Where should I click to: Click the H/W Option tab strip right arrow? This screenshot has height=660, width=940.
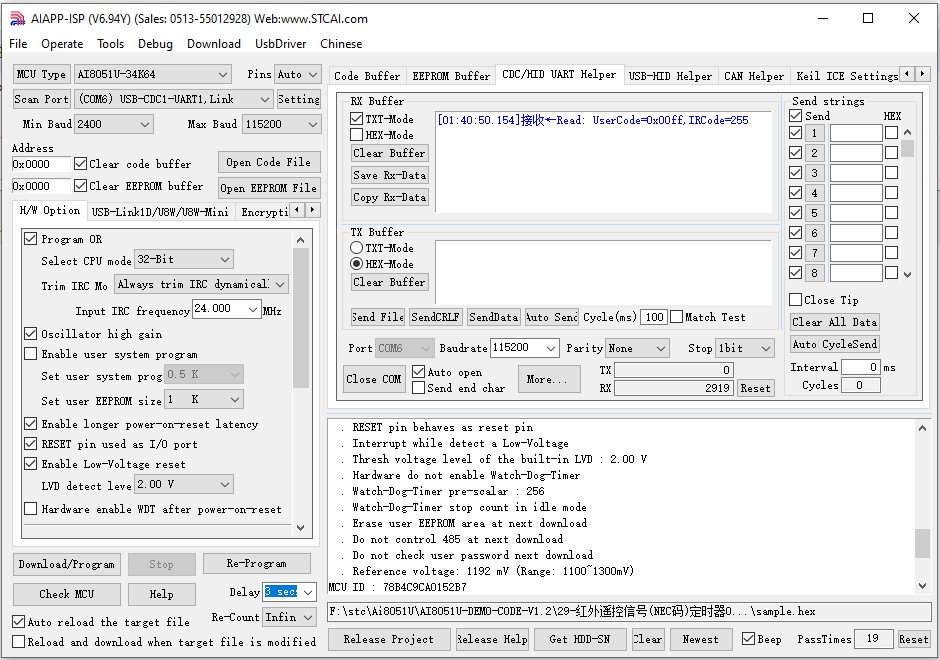(312, 210)
